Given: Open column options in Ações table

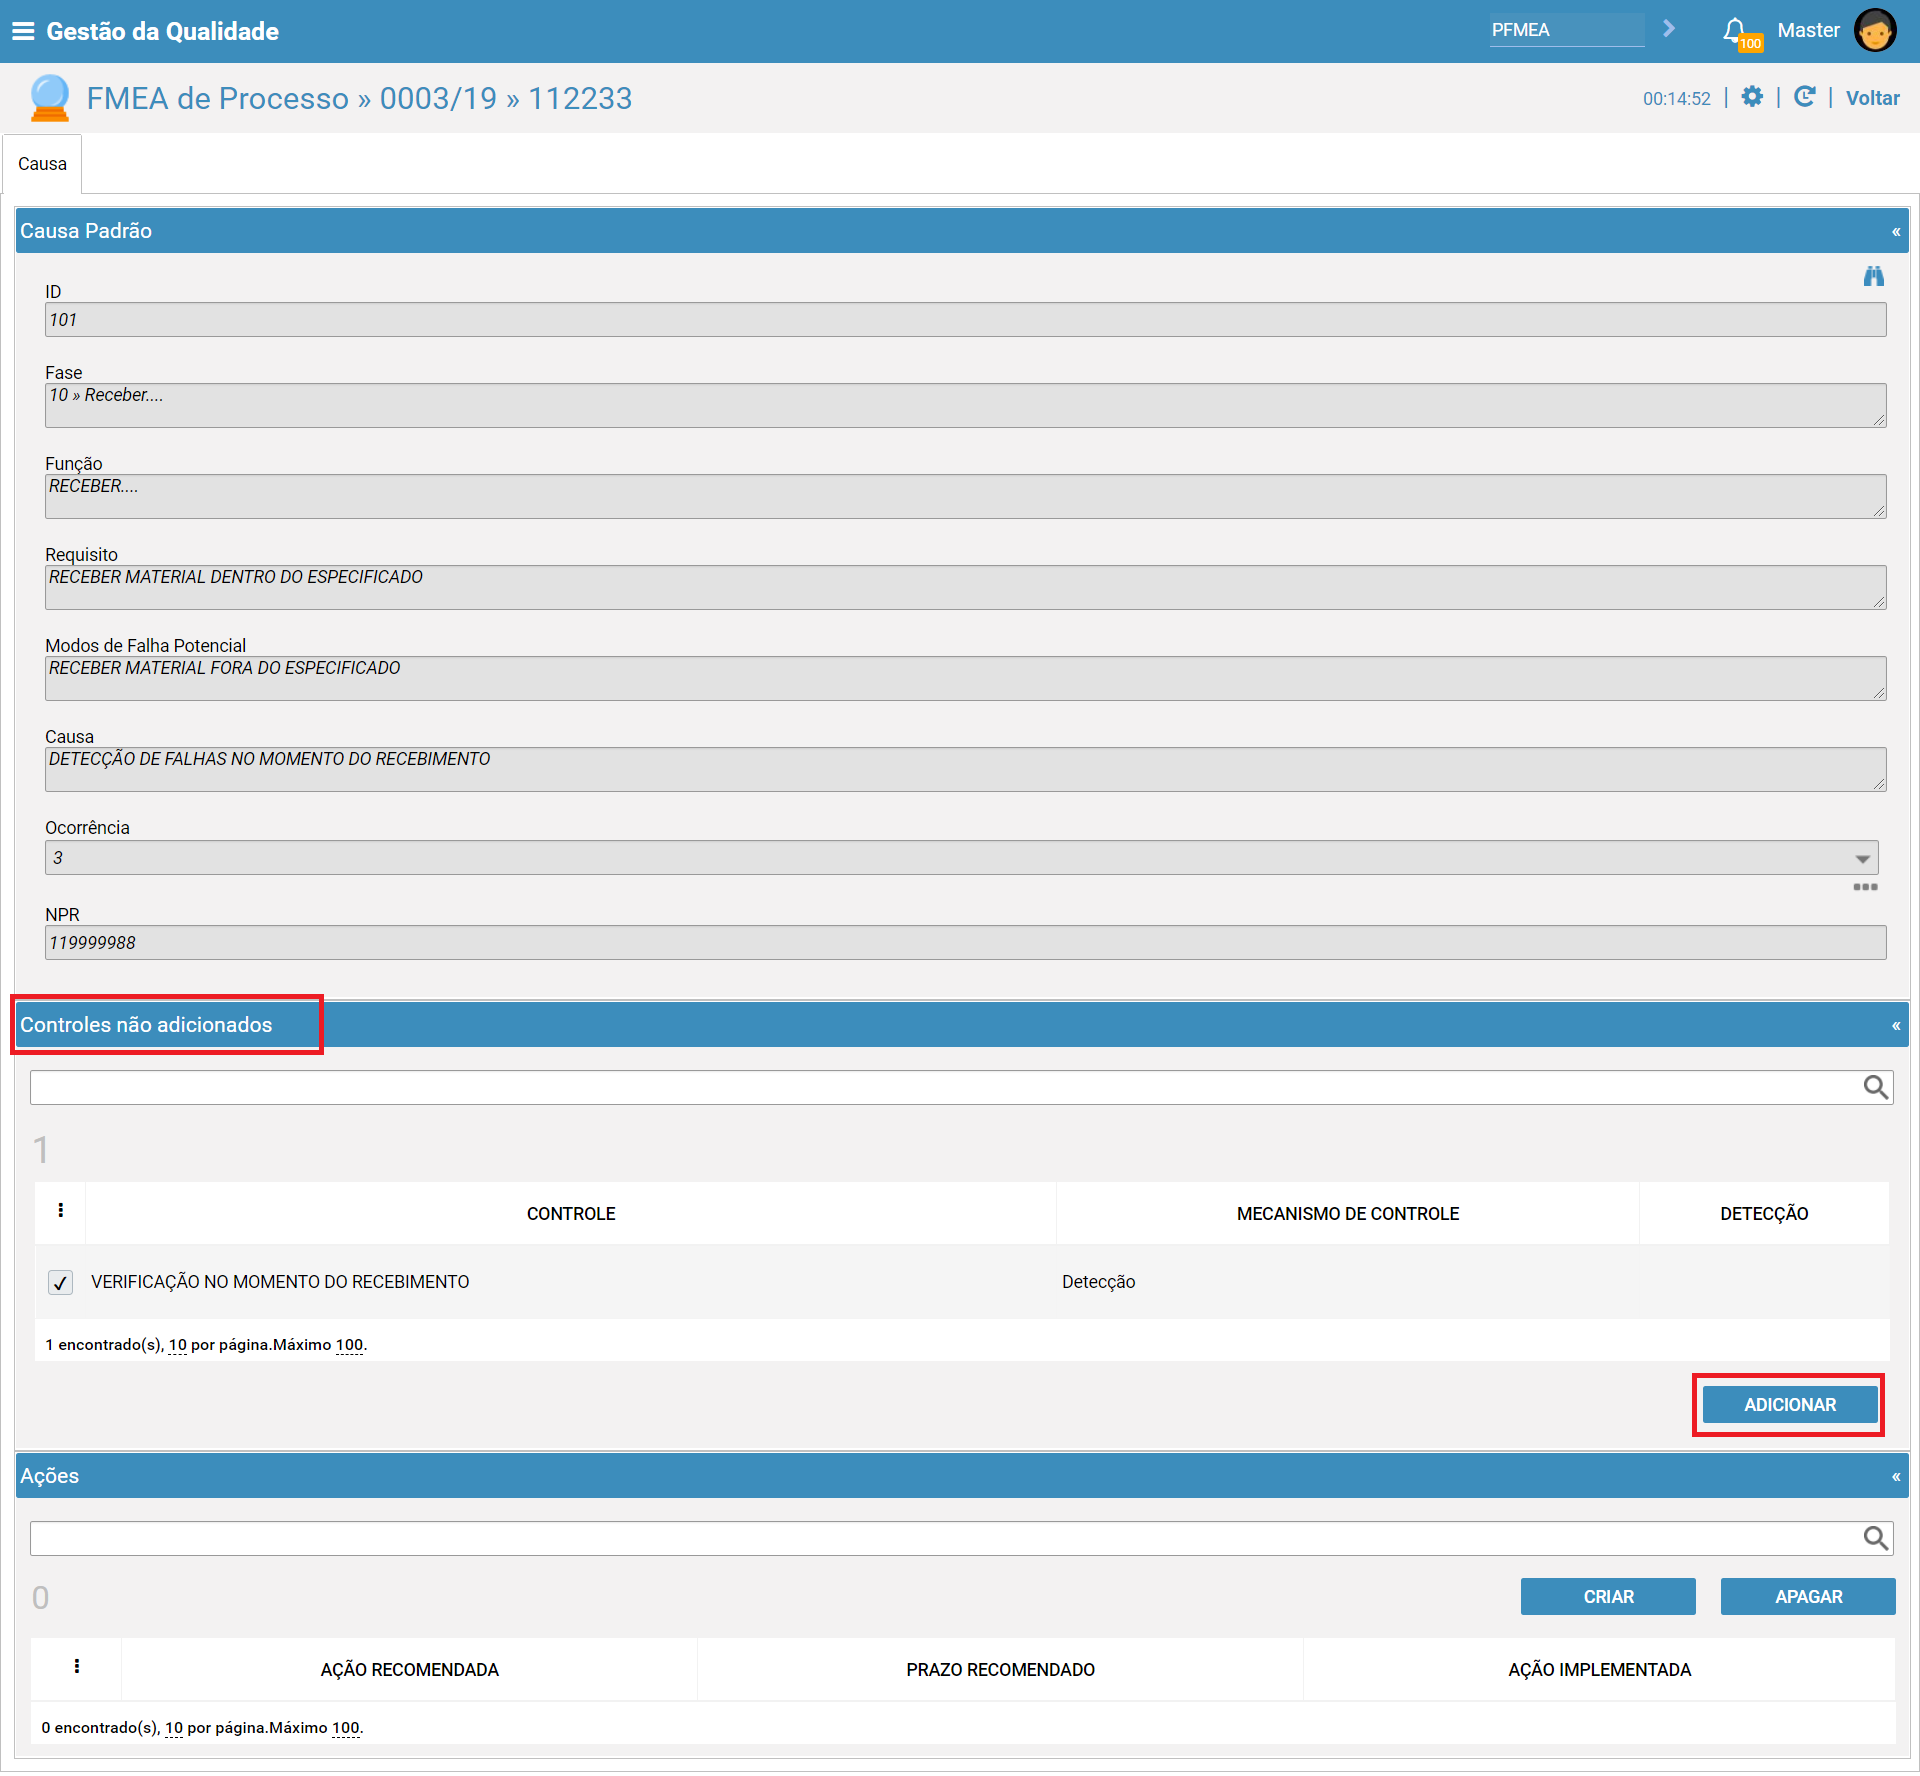Looking at the screenshot, I should (77, 1666).
